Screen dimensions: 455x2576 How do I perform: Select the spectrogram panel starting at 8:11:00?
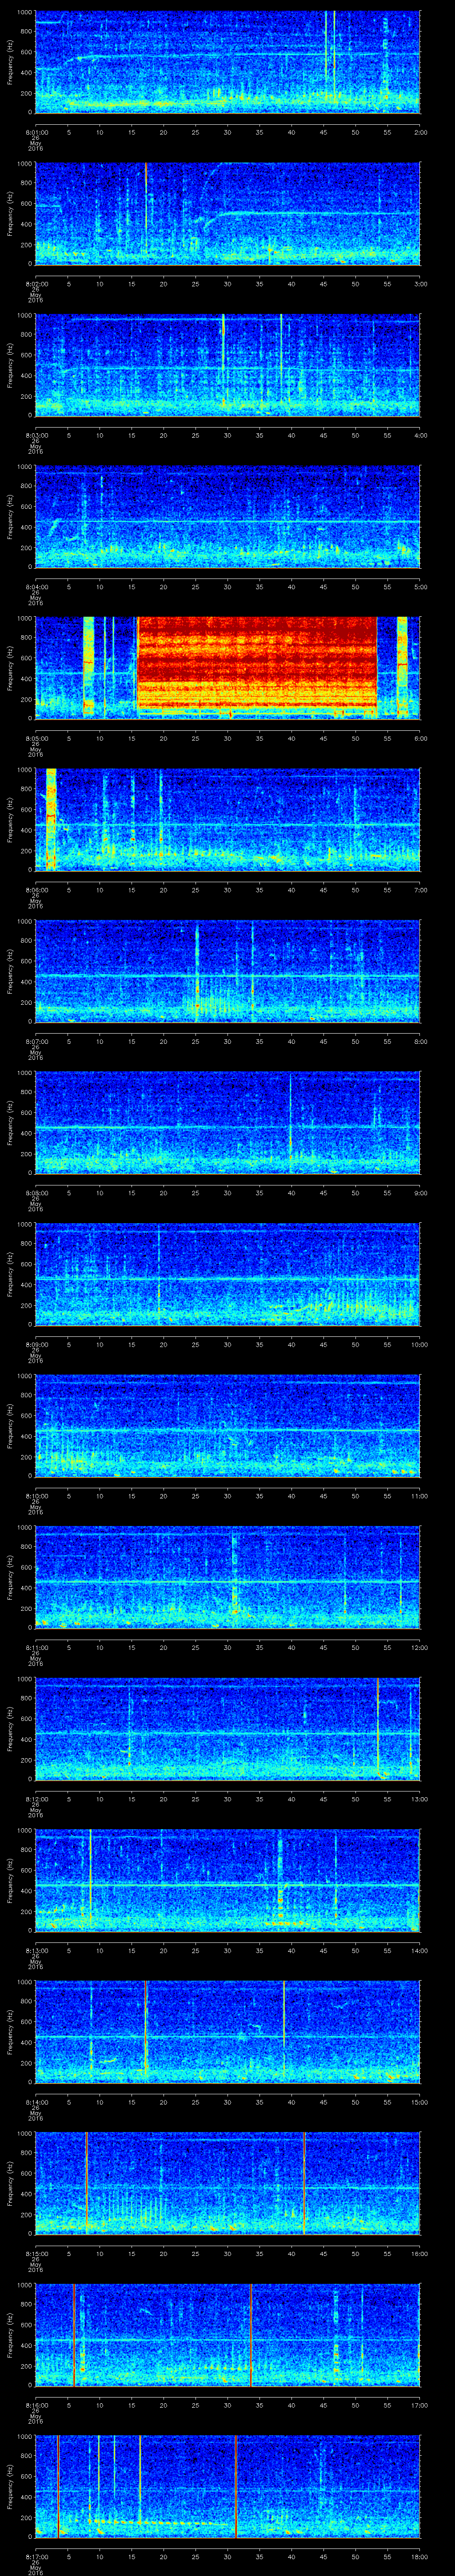pos(228,1576)
